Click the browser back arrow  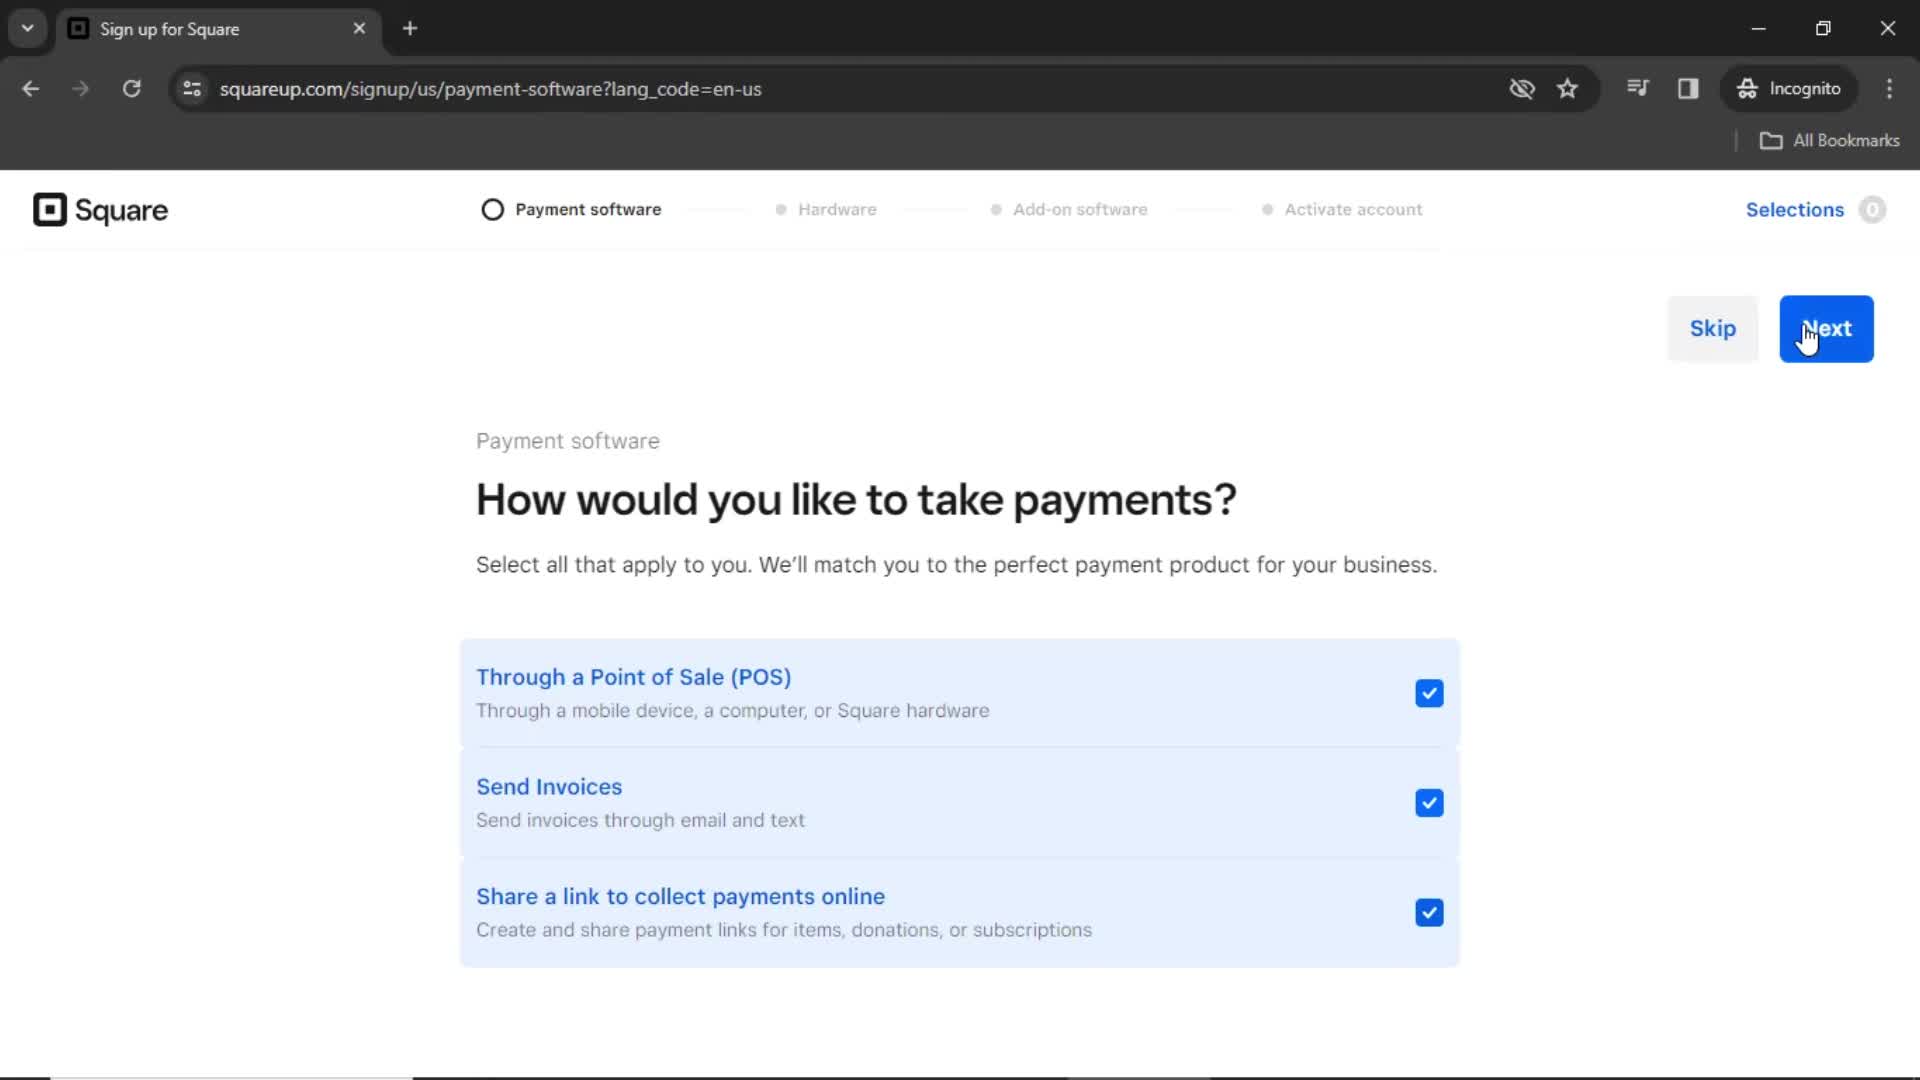coord(32,88)
